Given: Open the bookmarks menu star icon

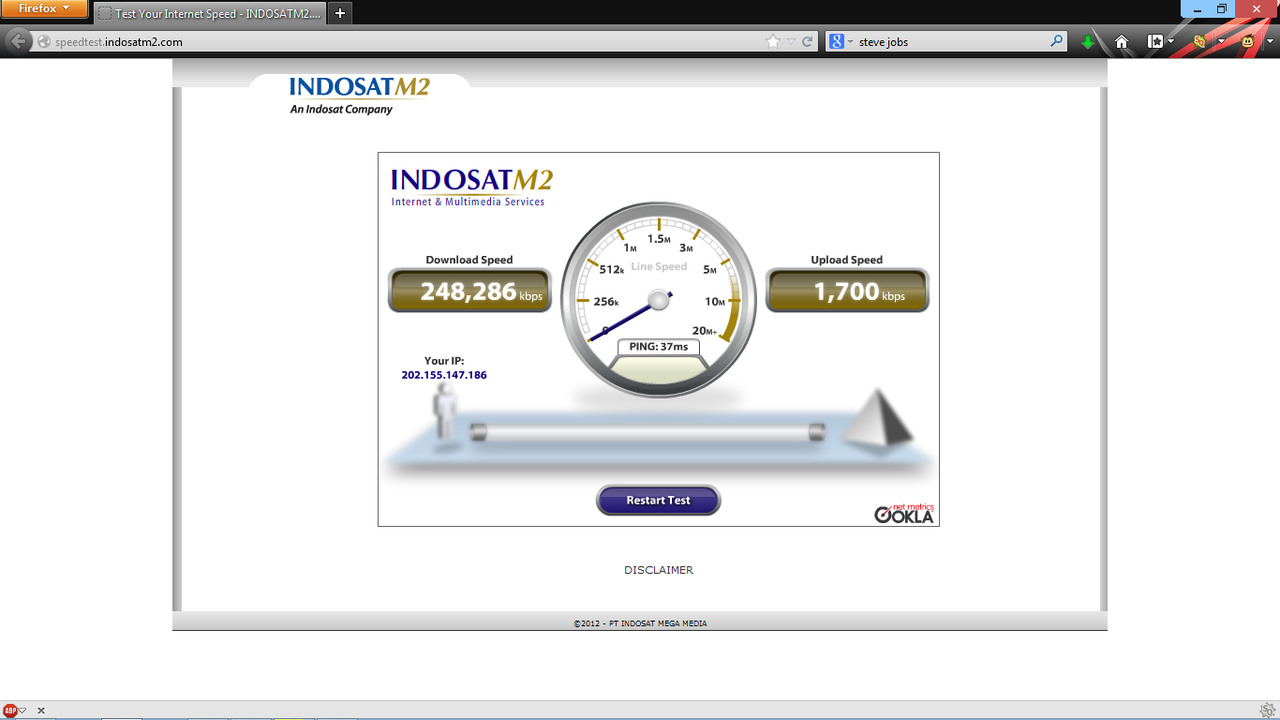Looking at the screenshot, I should pyautogui.click(x=1156, y=42).
